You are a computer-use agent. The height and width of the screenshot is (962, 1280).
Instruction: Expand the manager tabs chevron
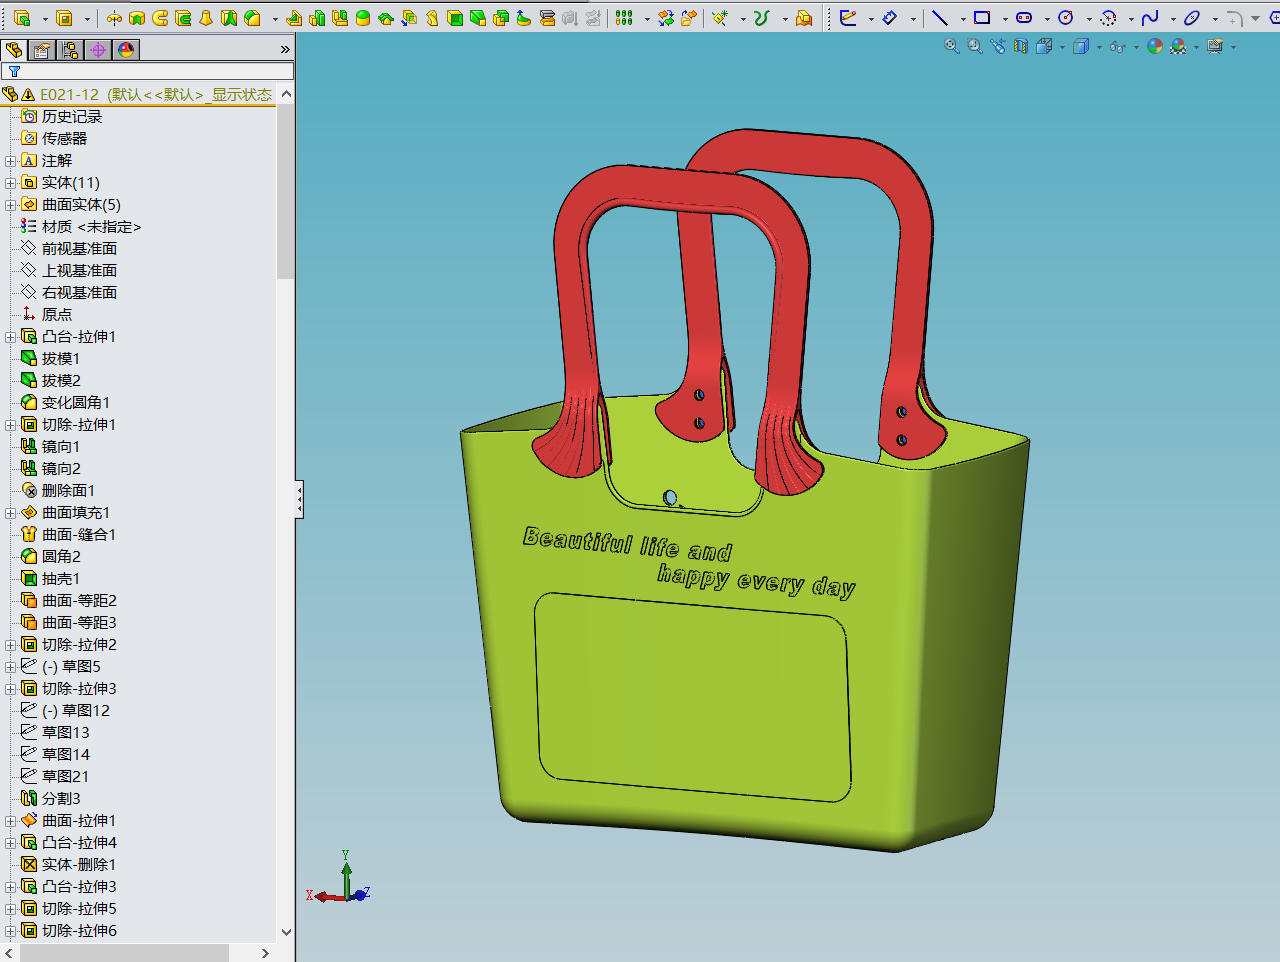pyautogui.click(x=285, y=50)
